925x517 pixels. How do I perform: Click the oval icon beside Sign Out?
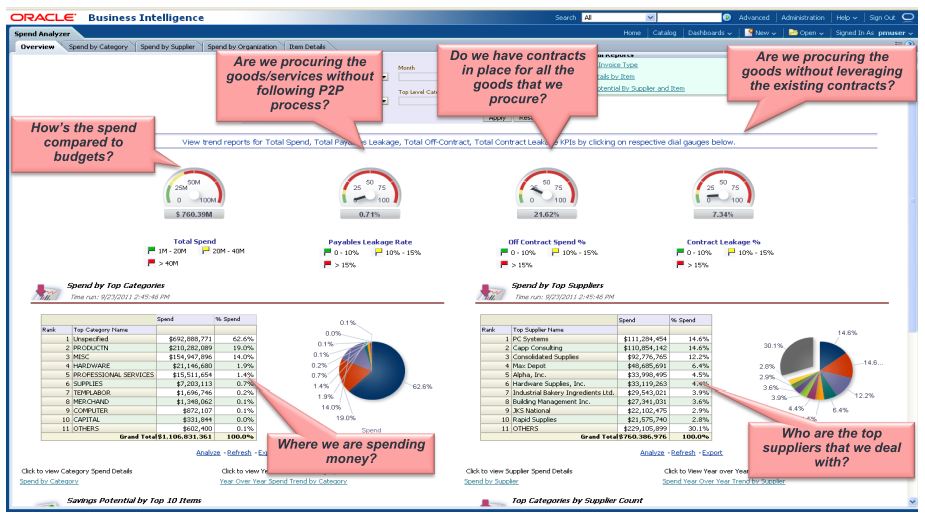[x=908, y=17]
